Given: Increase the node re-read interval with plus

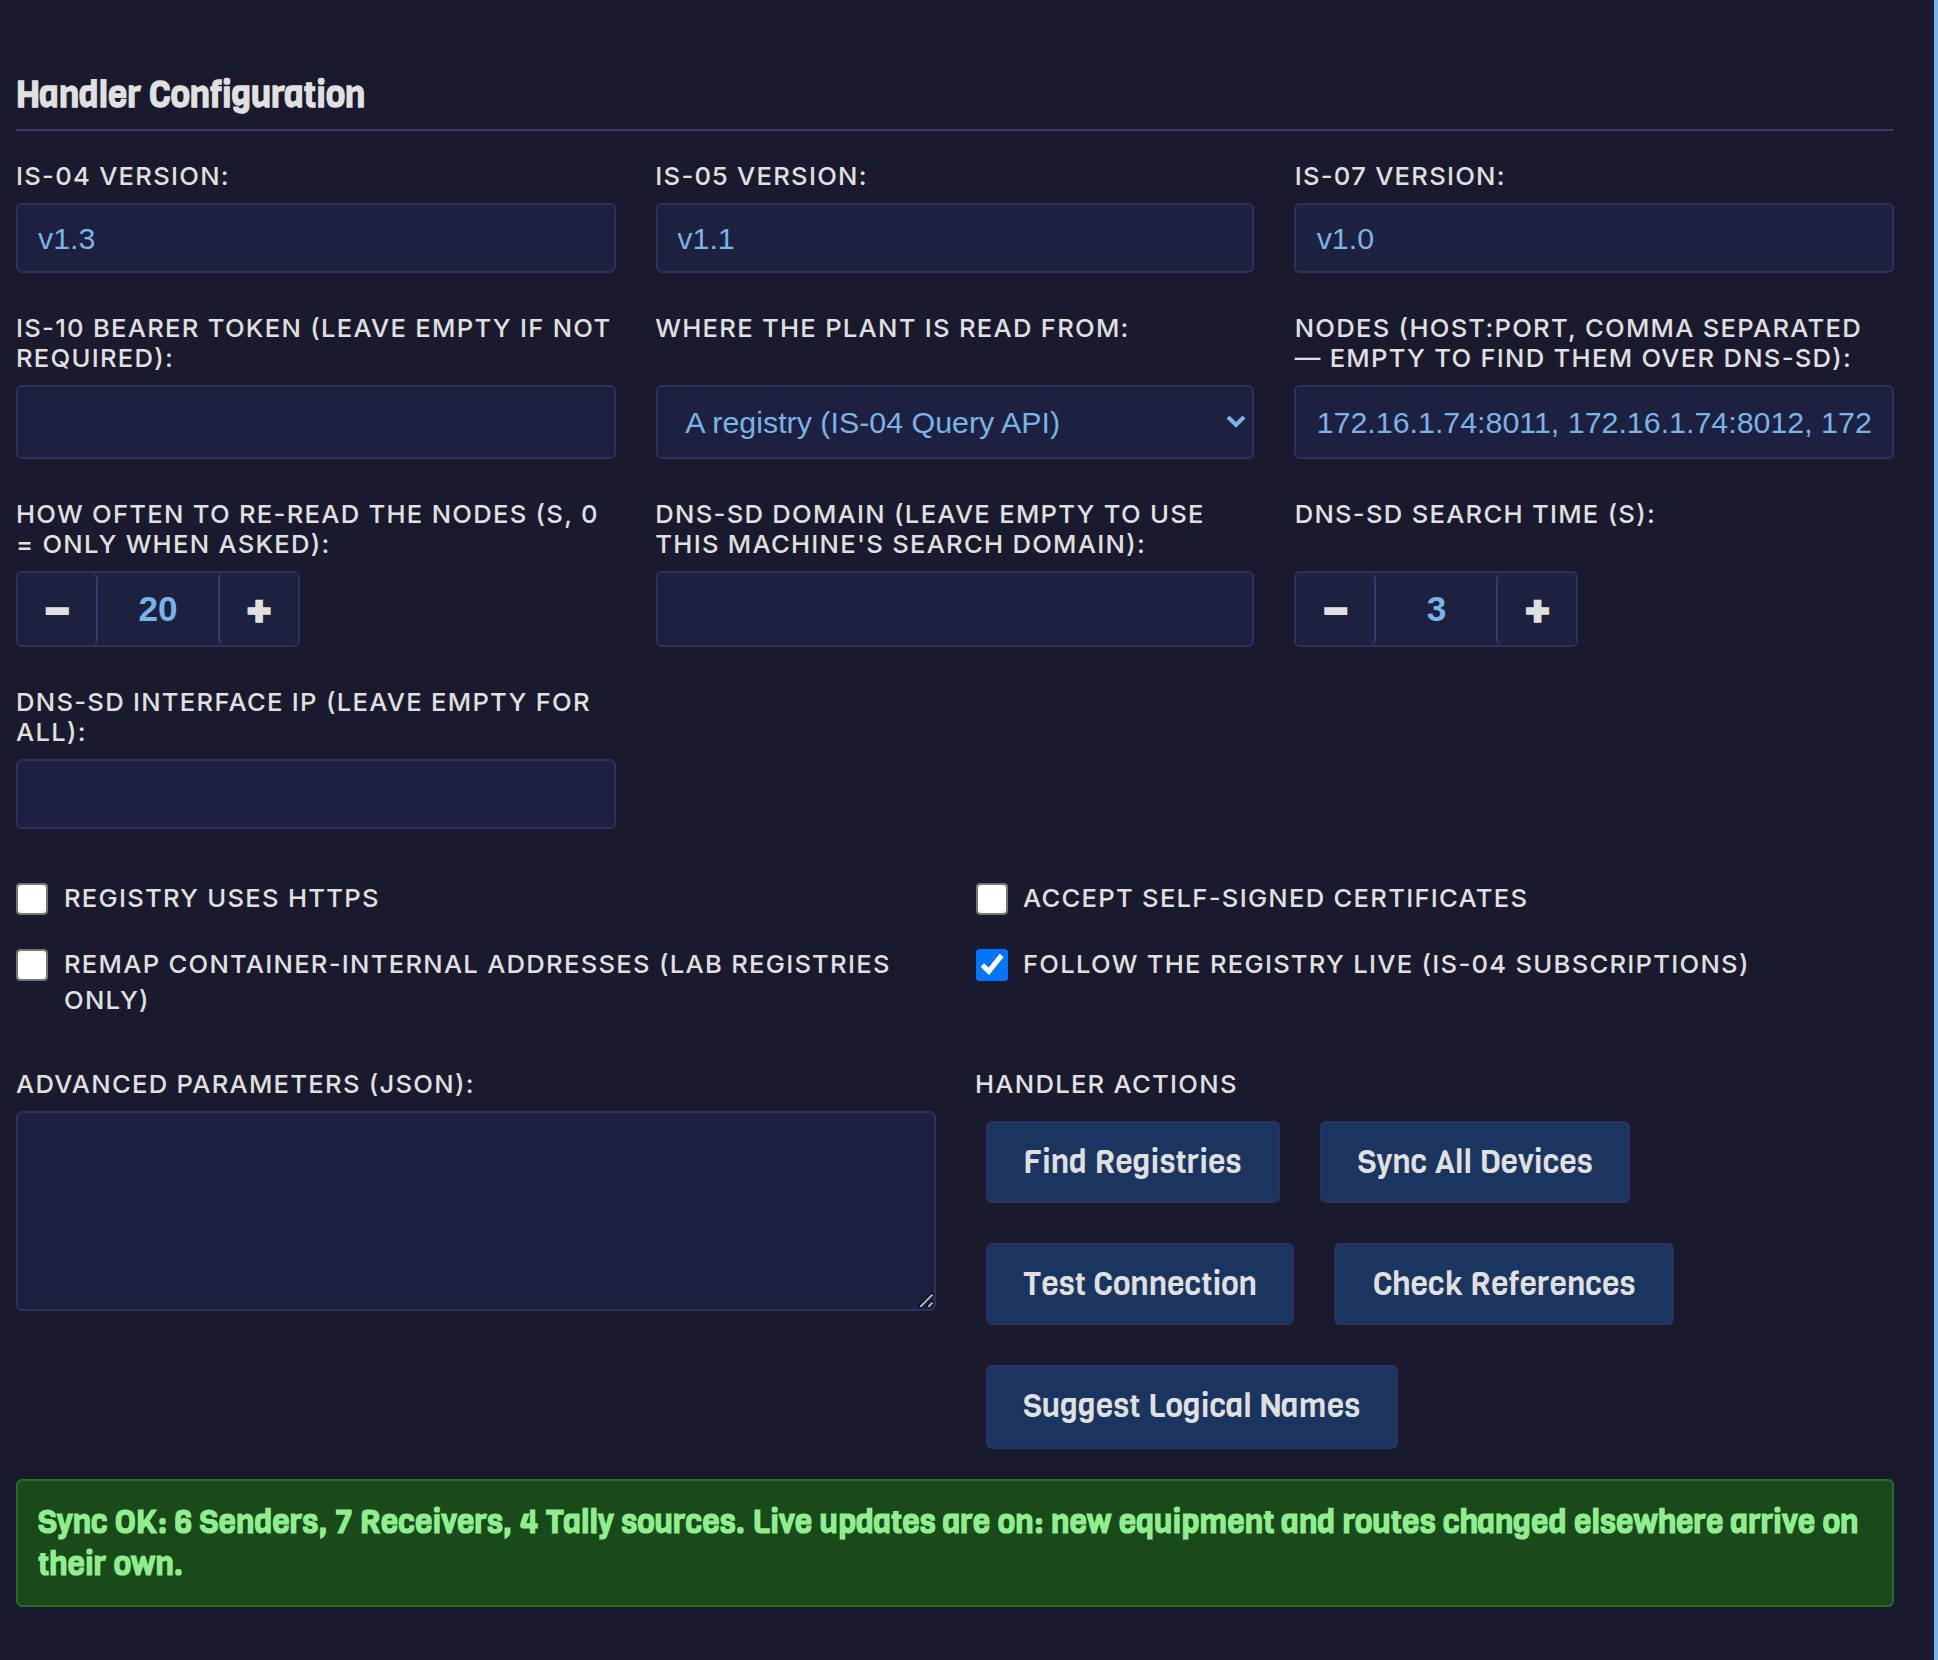Looking at the screenshot, I should (x=259, y=609).
